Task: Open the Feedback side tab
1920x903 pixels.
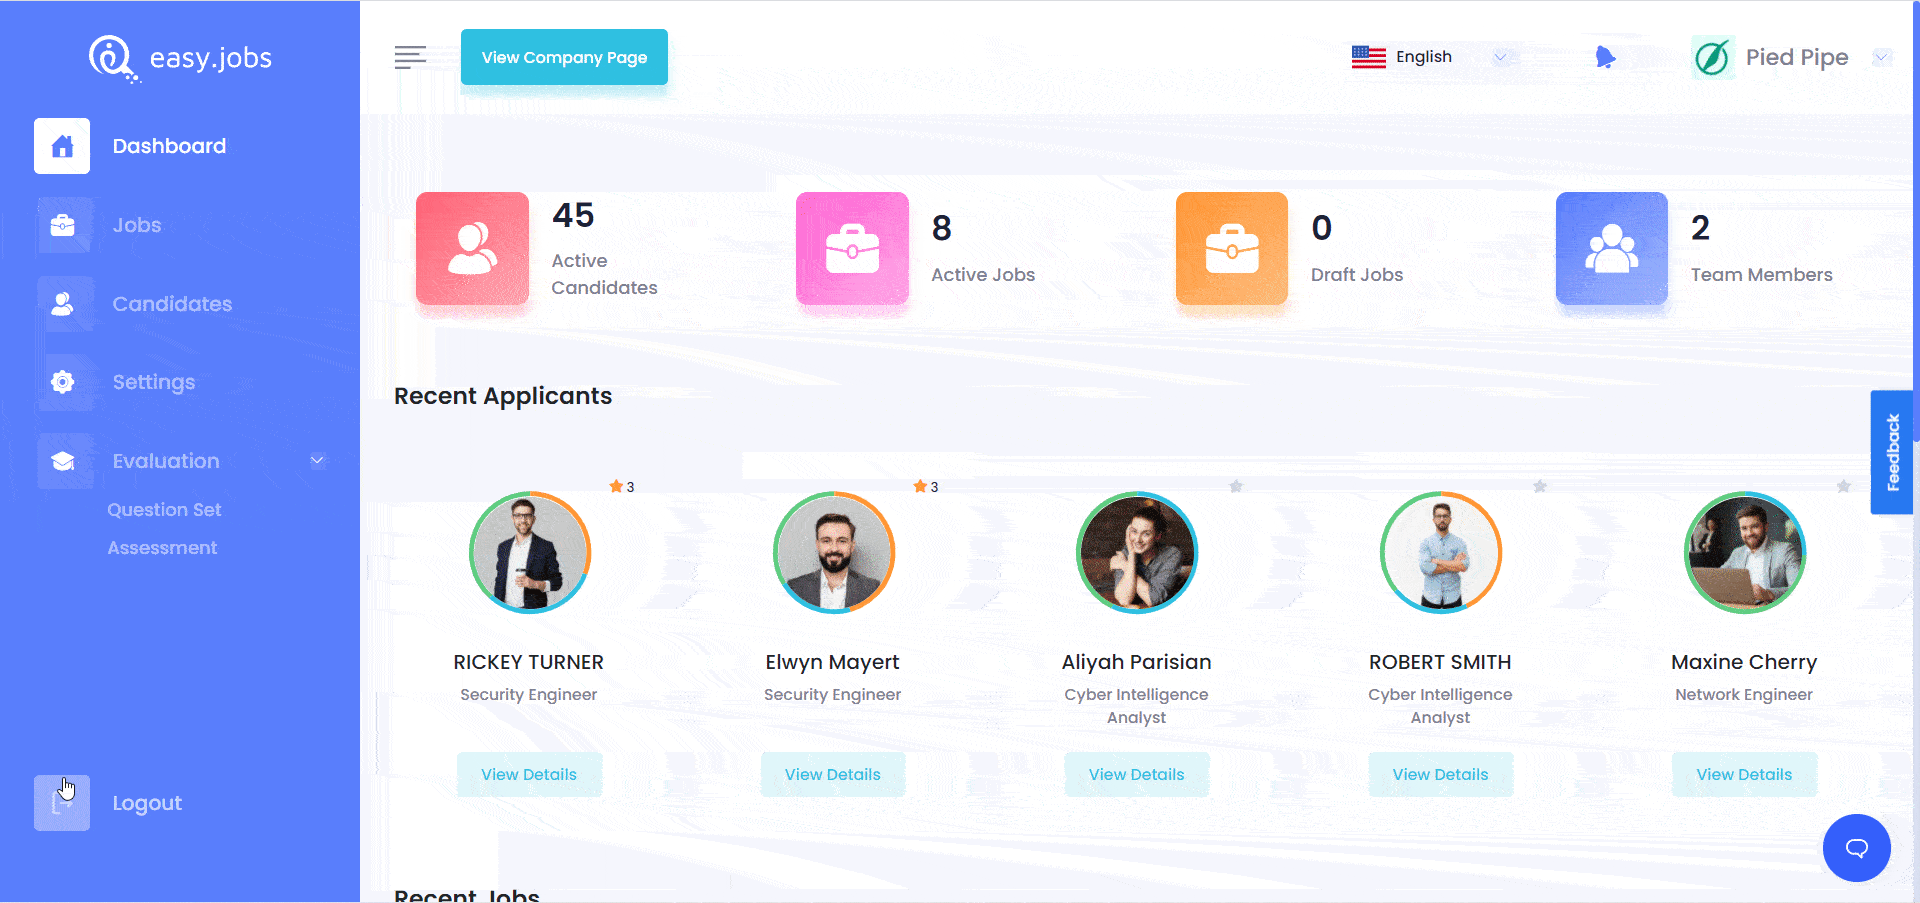Action: coord(1892,452)
